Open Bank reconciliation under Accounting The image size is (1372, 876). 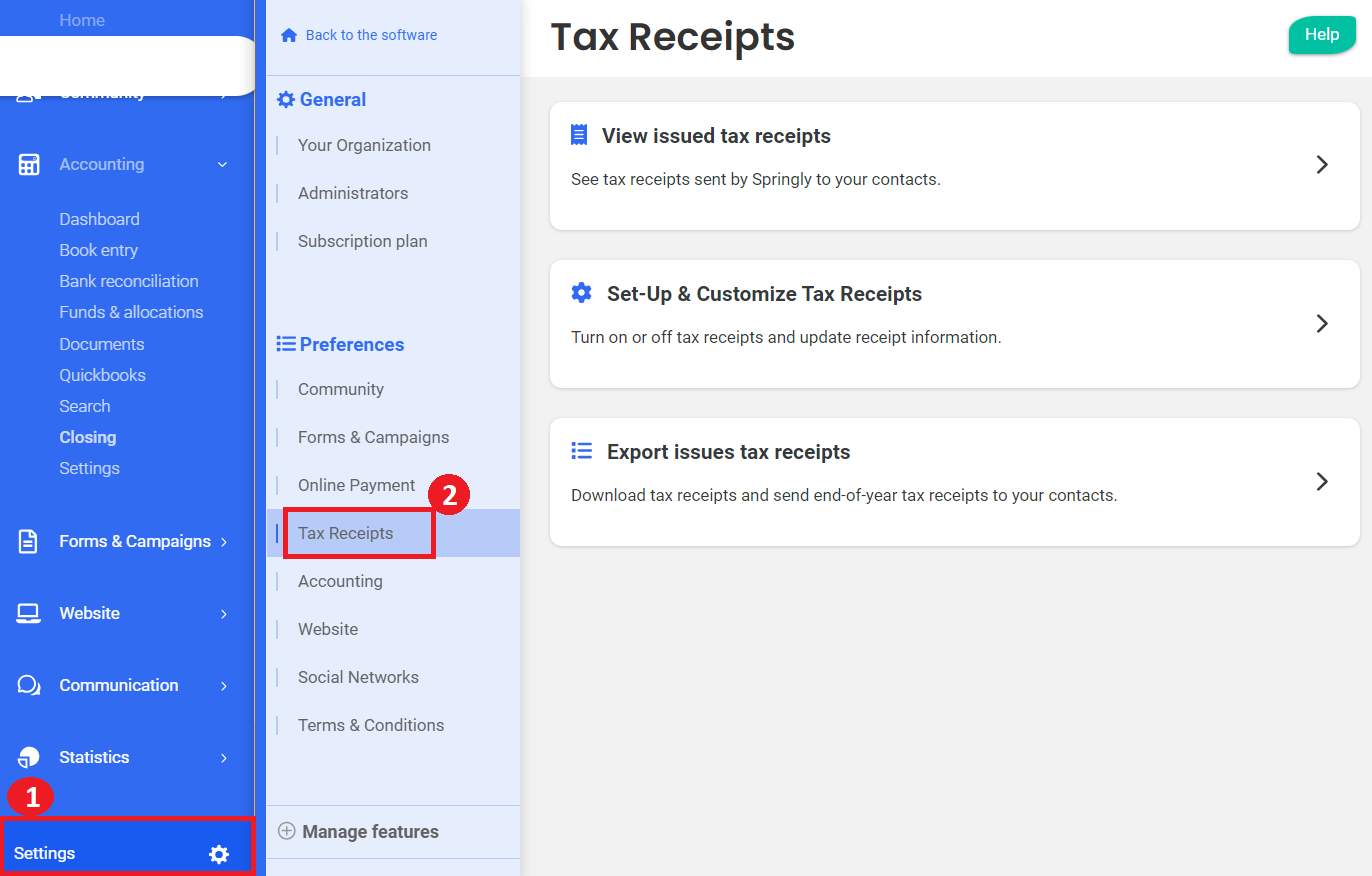click(x=128, y=281)
